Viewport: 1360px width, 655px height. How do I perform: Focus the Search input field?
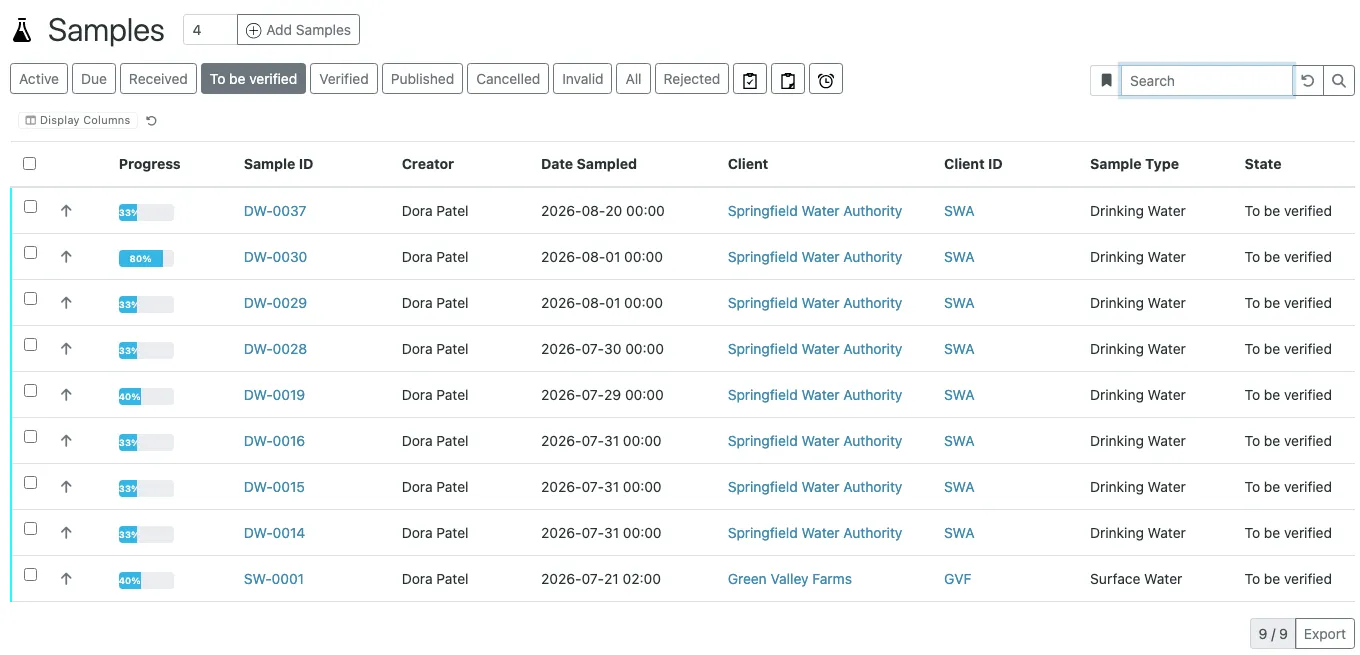click(1207, 81)
